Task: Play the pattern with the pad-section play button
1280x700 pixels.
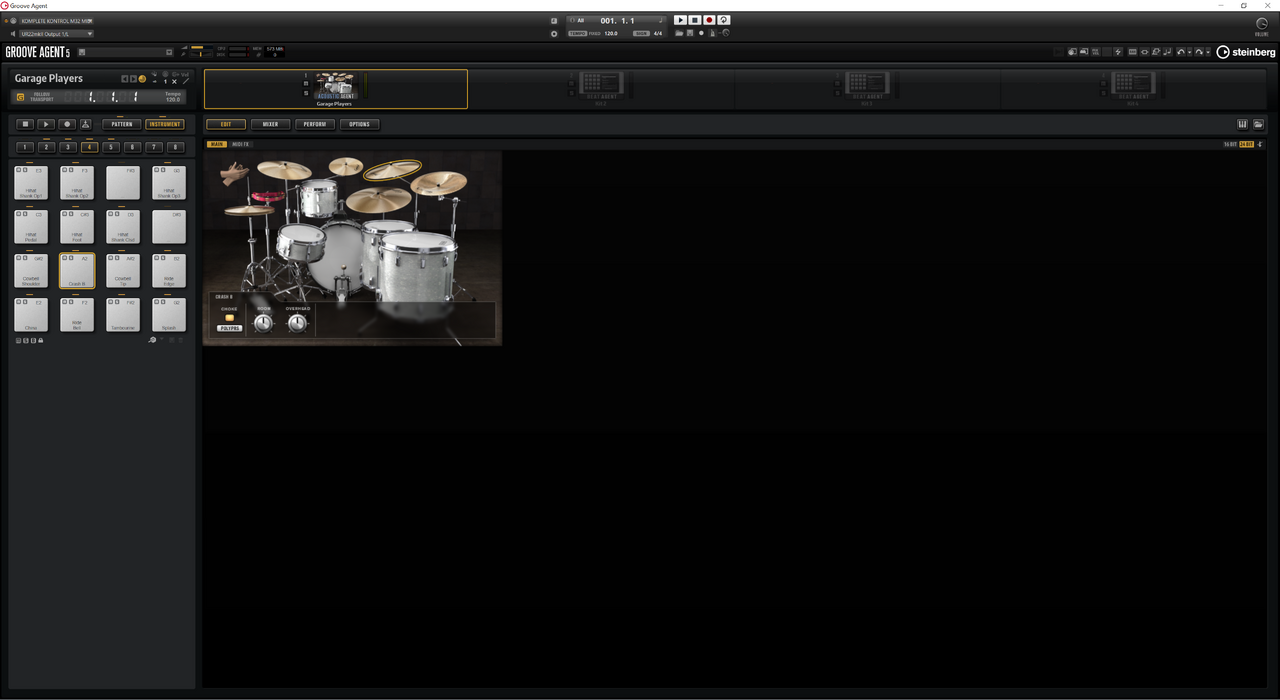Action: click(x=46, y=124)
